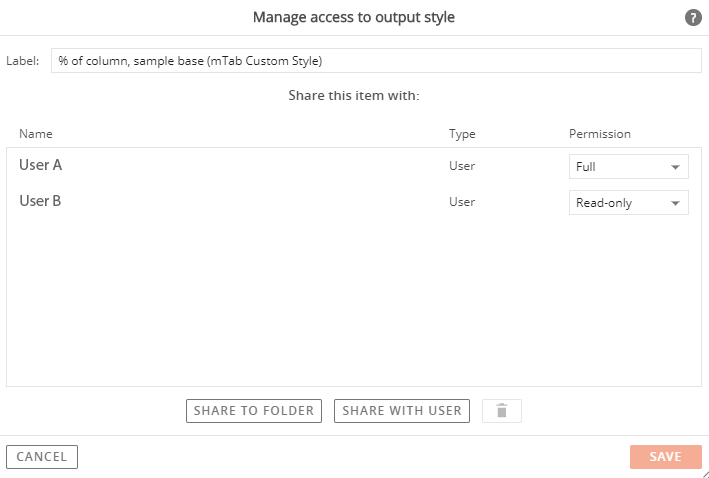Click the 'Label:' field caption

coord(23,61)
